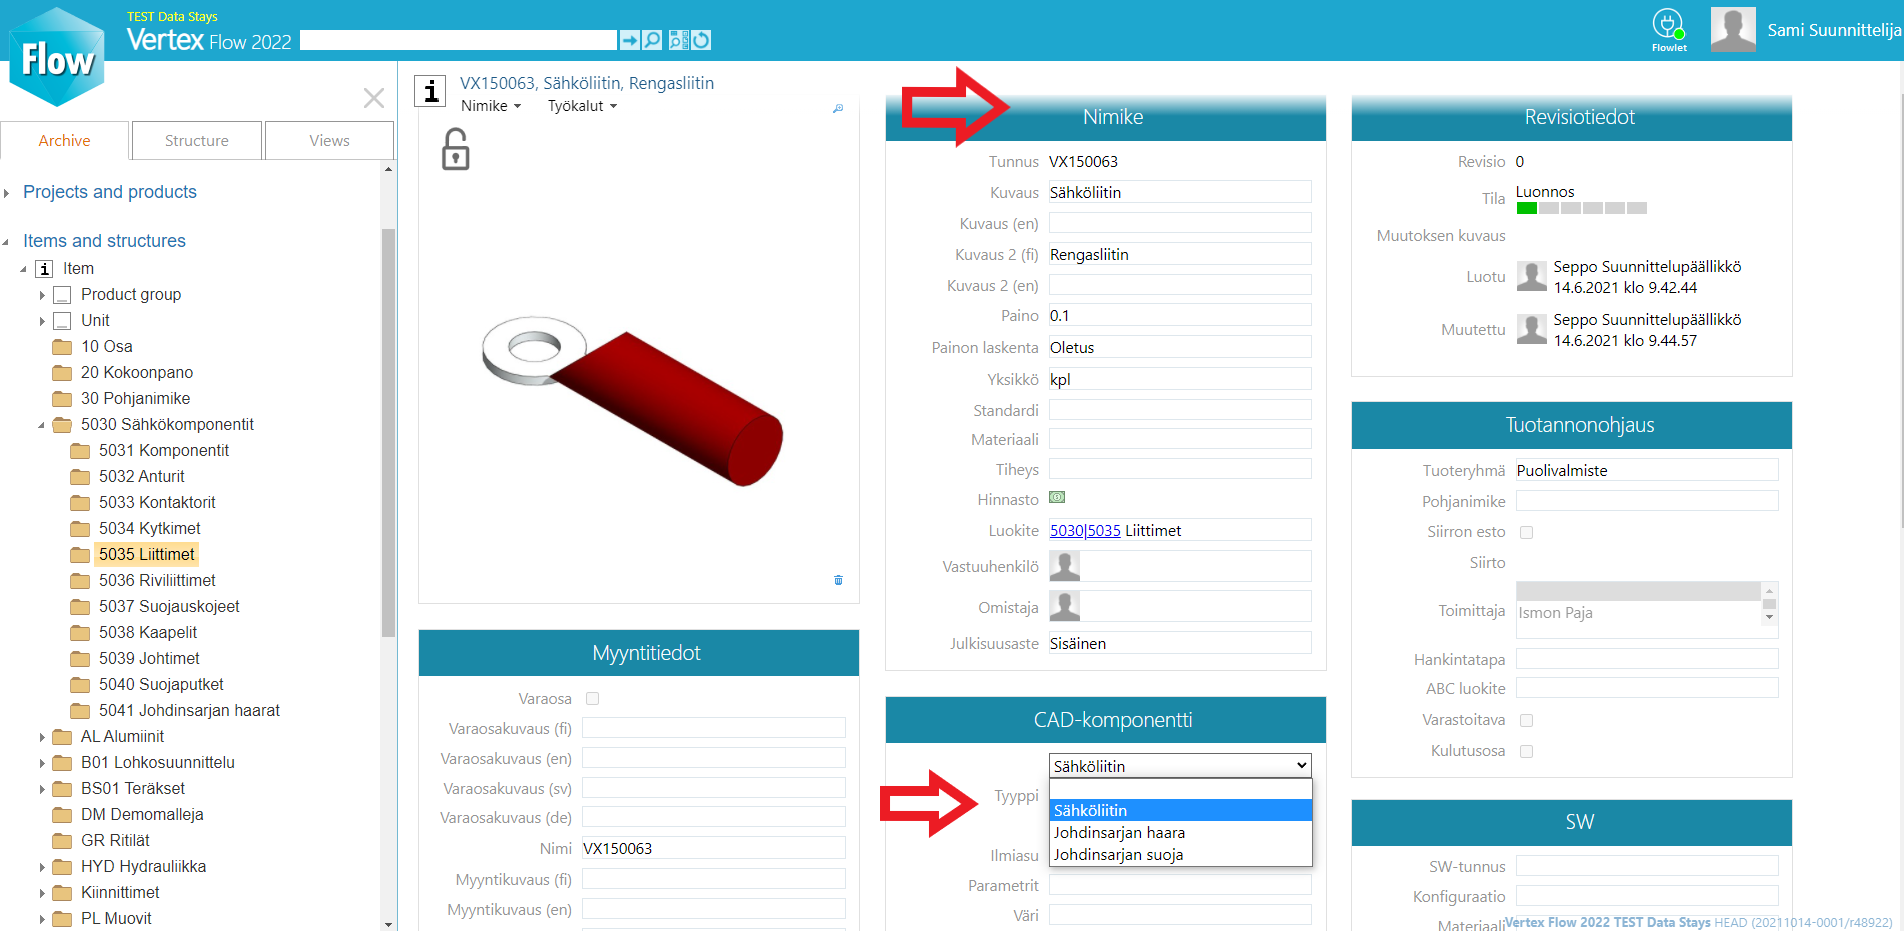Open the advanced search icon in top bar
The height and width of the screenshot is (931, 1904).
679,40
